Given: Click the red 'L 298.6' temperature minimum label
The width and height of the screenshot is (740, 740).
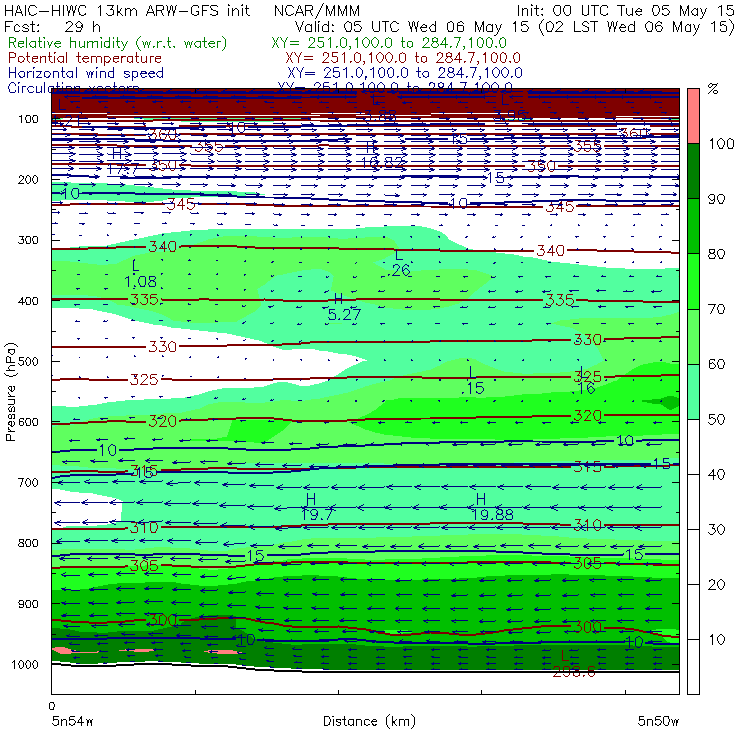Looking at the screenshot, I should coord(573,664).
